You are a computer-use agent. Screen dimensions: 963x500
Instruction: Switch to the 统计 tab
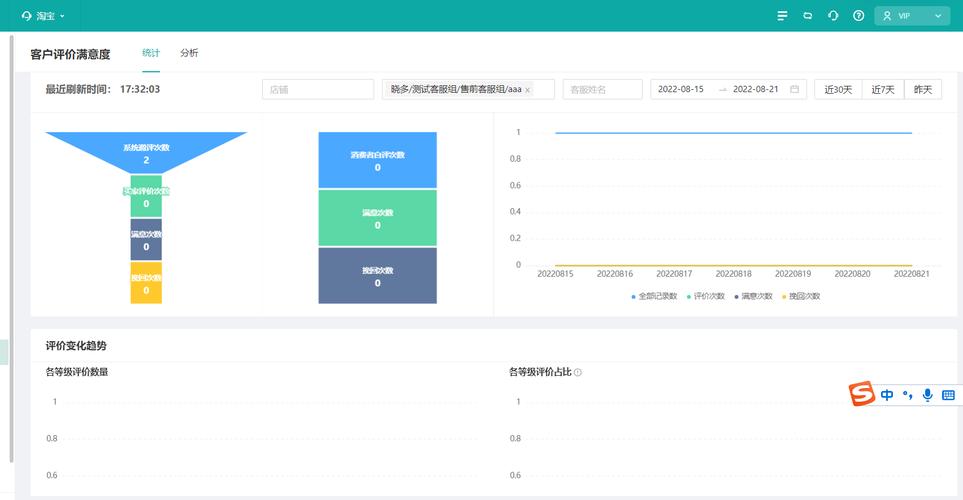[150, 53]
